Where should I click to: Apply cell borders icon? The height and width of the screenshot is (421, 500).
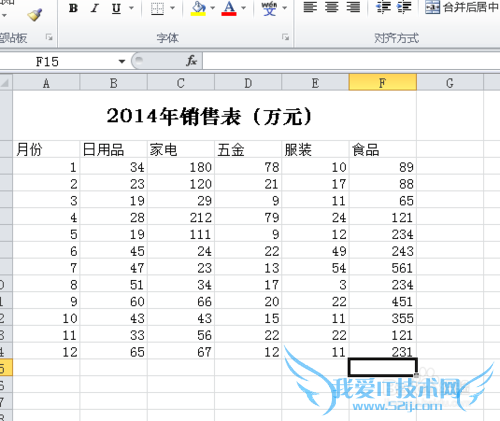pyautogui.click(x=157, y=8)
